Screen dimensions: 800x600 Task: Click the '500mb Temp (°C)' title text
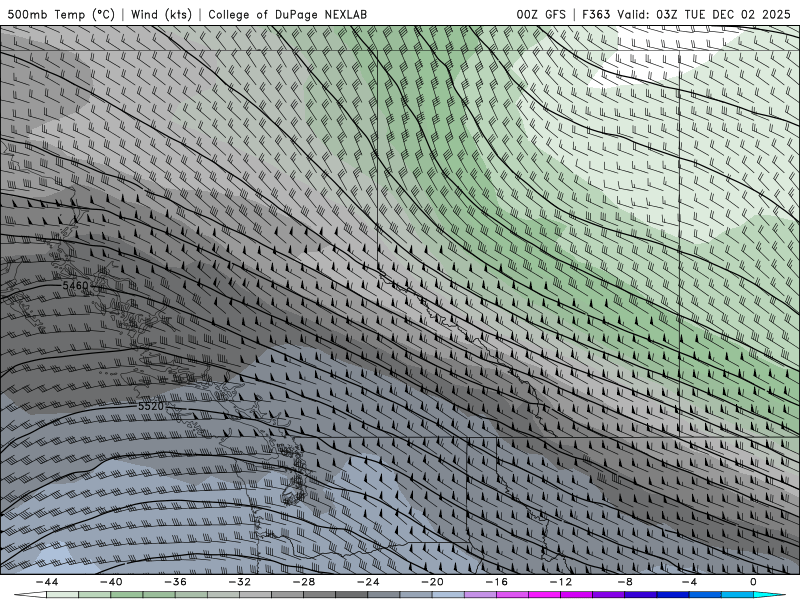61,14
